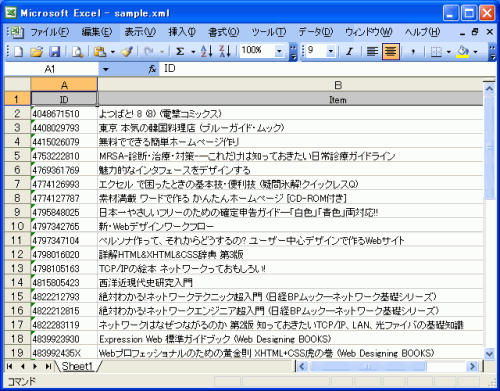Expand Standard toolbar options chevron
The height and width of the screenshot is (391, 500).
pos(293,51)
